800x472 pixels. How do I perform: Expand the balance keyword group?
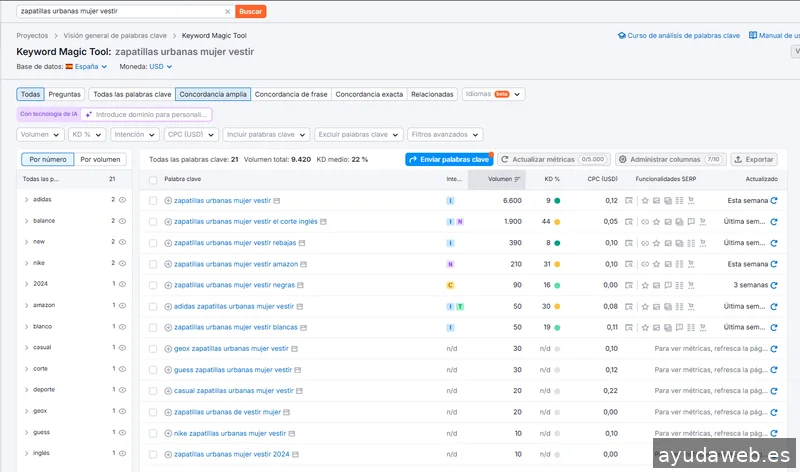(x=26, y=221)
